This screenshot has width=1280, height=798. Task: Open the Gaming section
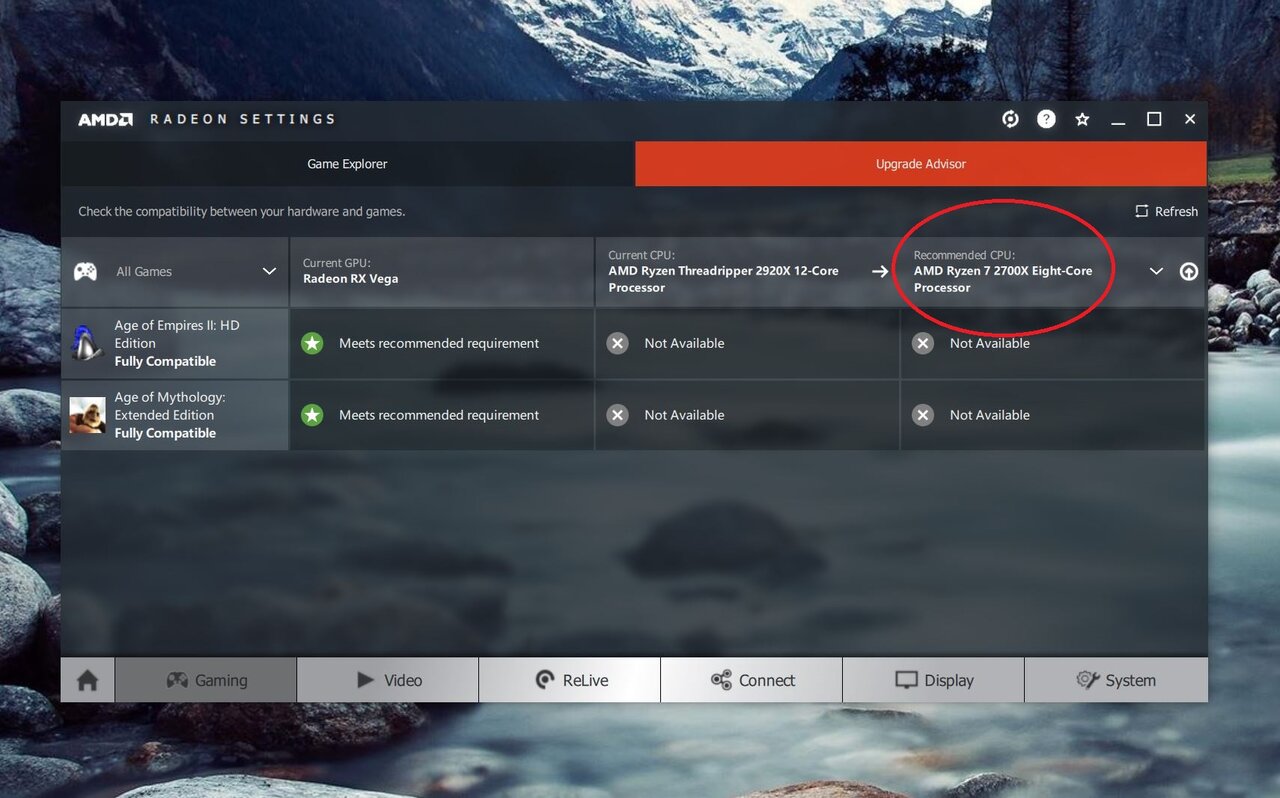tap(206, 680)
